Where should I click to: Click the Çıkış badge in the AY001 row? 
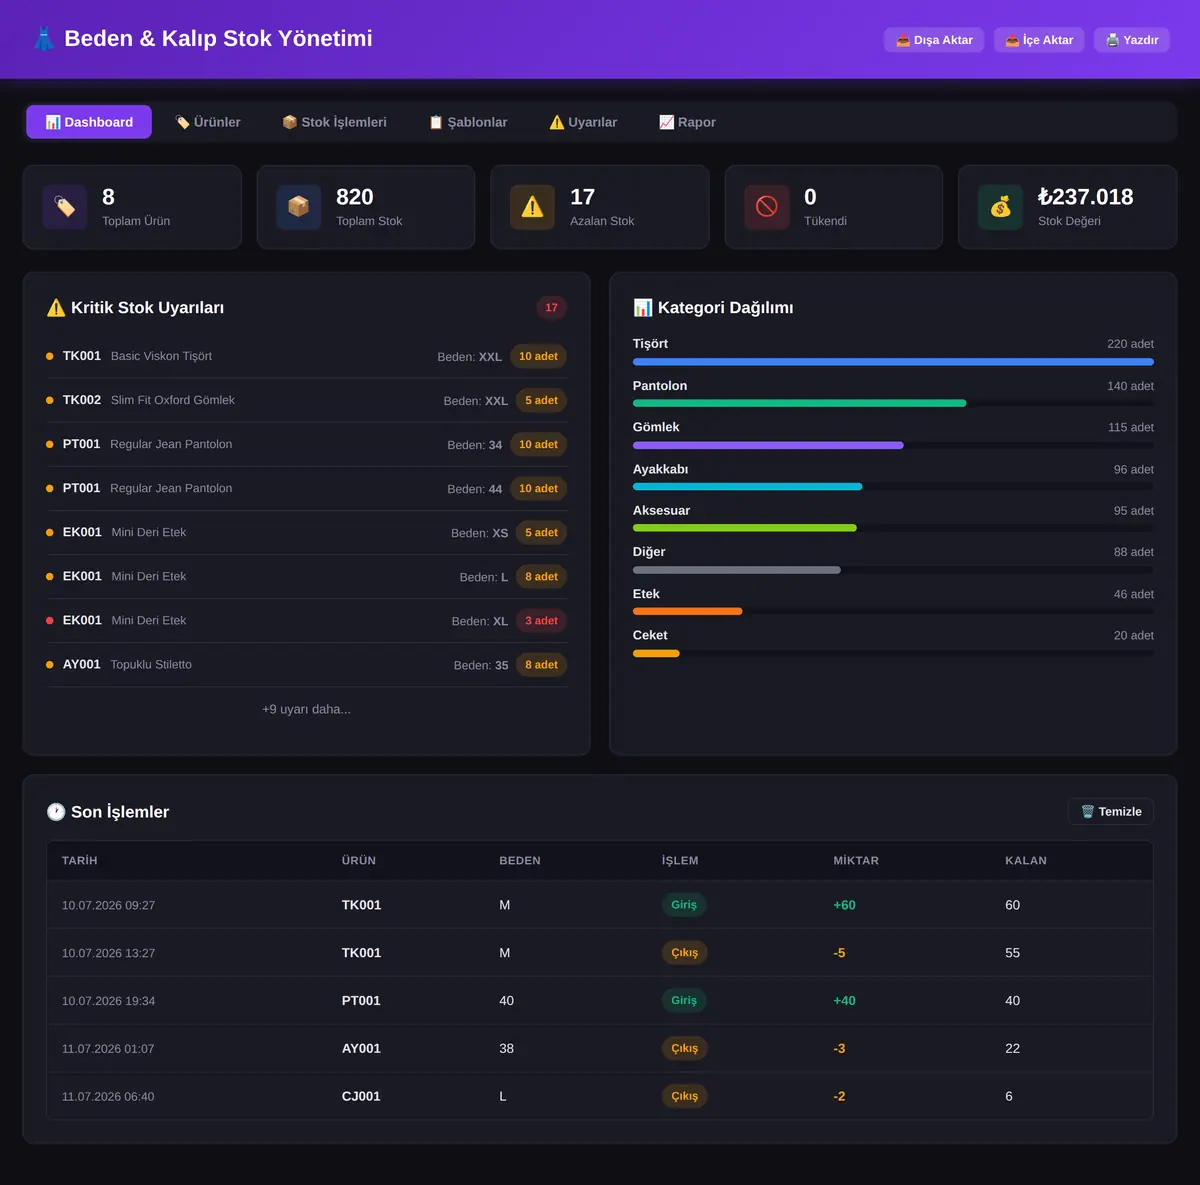685,1049
